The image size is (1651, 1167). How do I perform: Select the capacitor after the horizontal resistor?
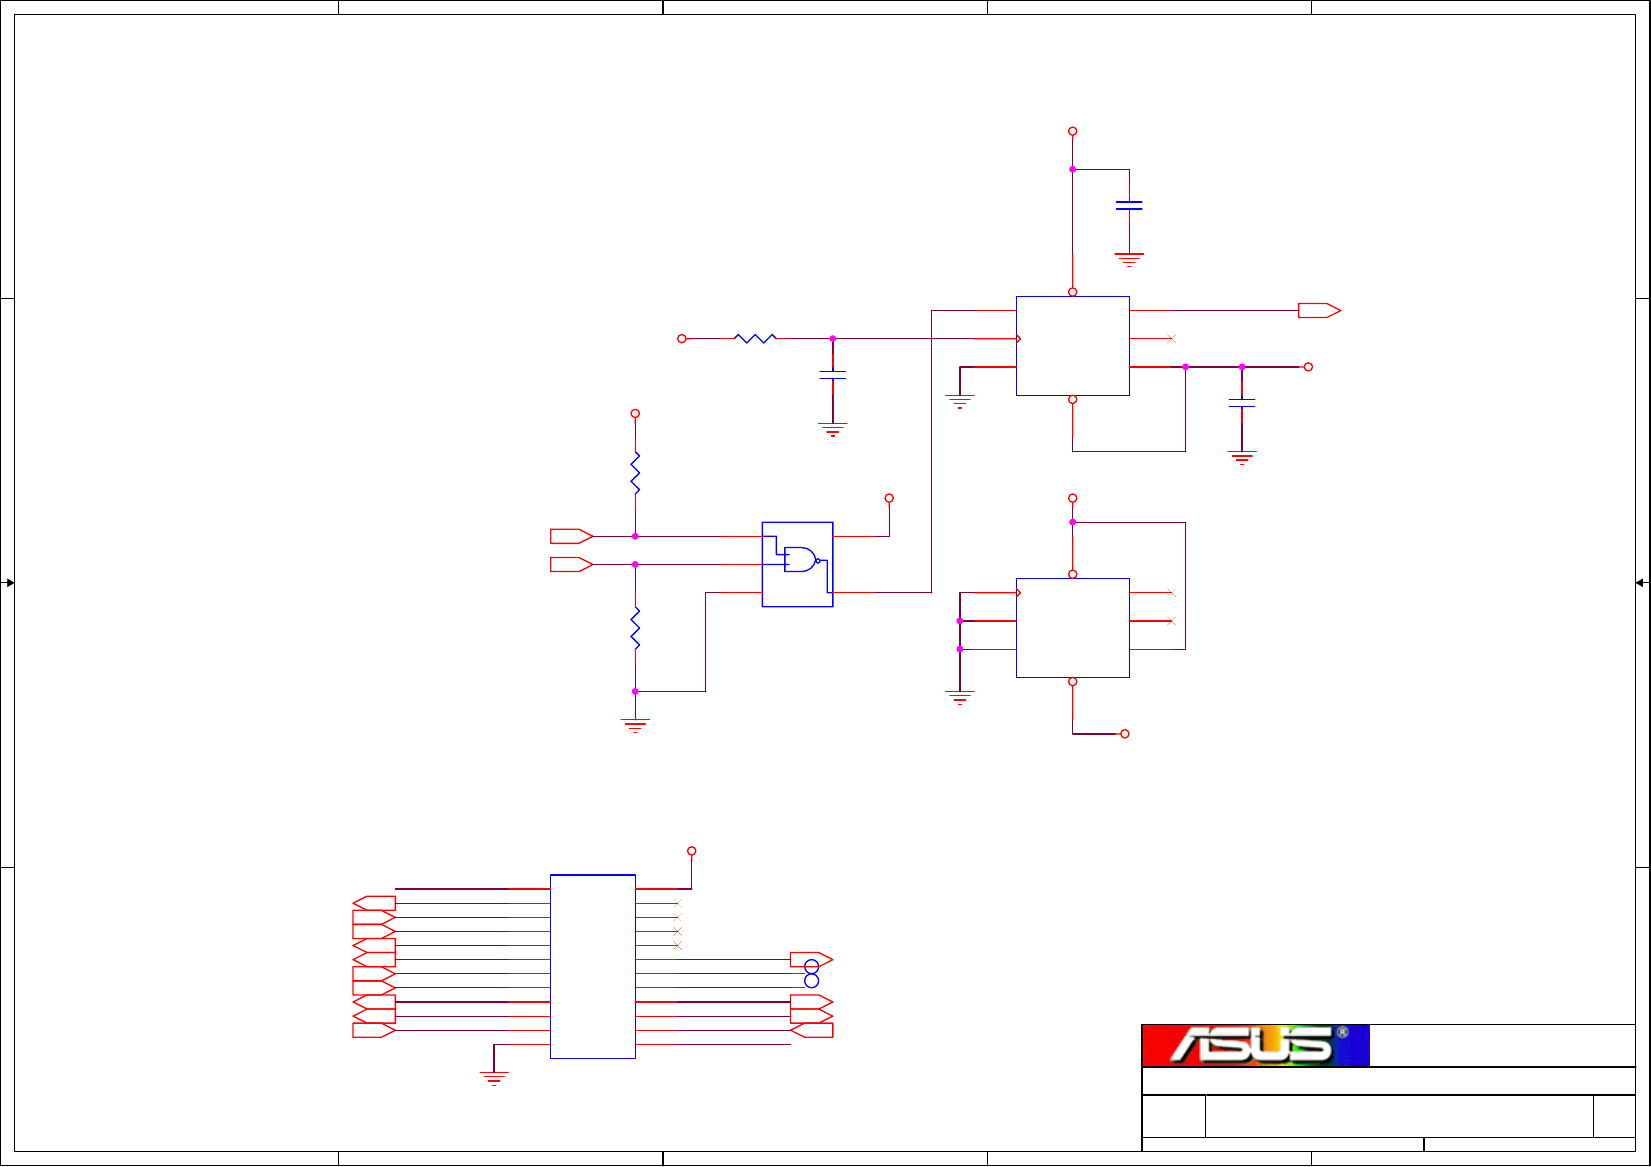[833, 375]
